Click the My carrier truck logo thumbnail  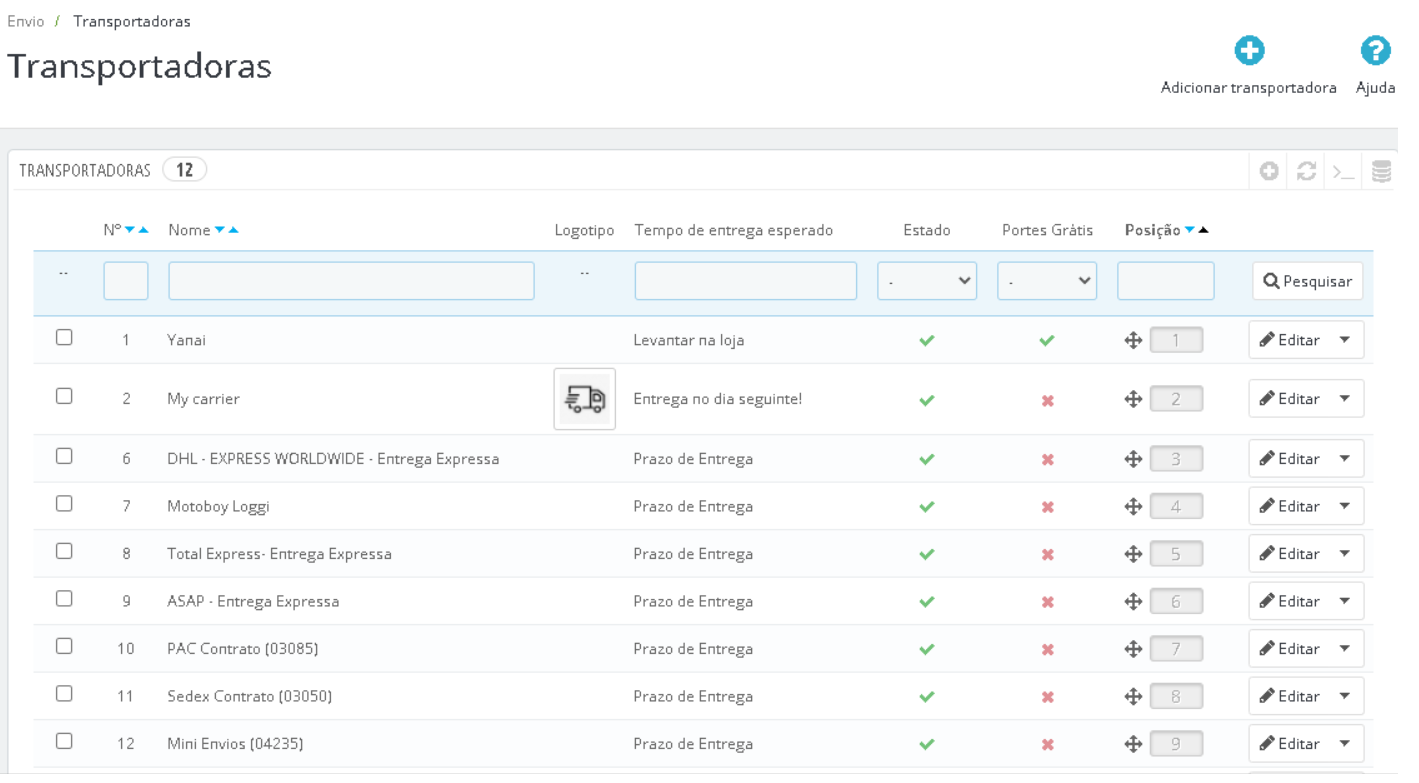584,399
